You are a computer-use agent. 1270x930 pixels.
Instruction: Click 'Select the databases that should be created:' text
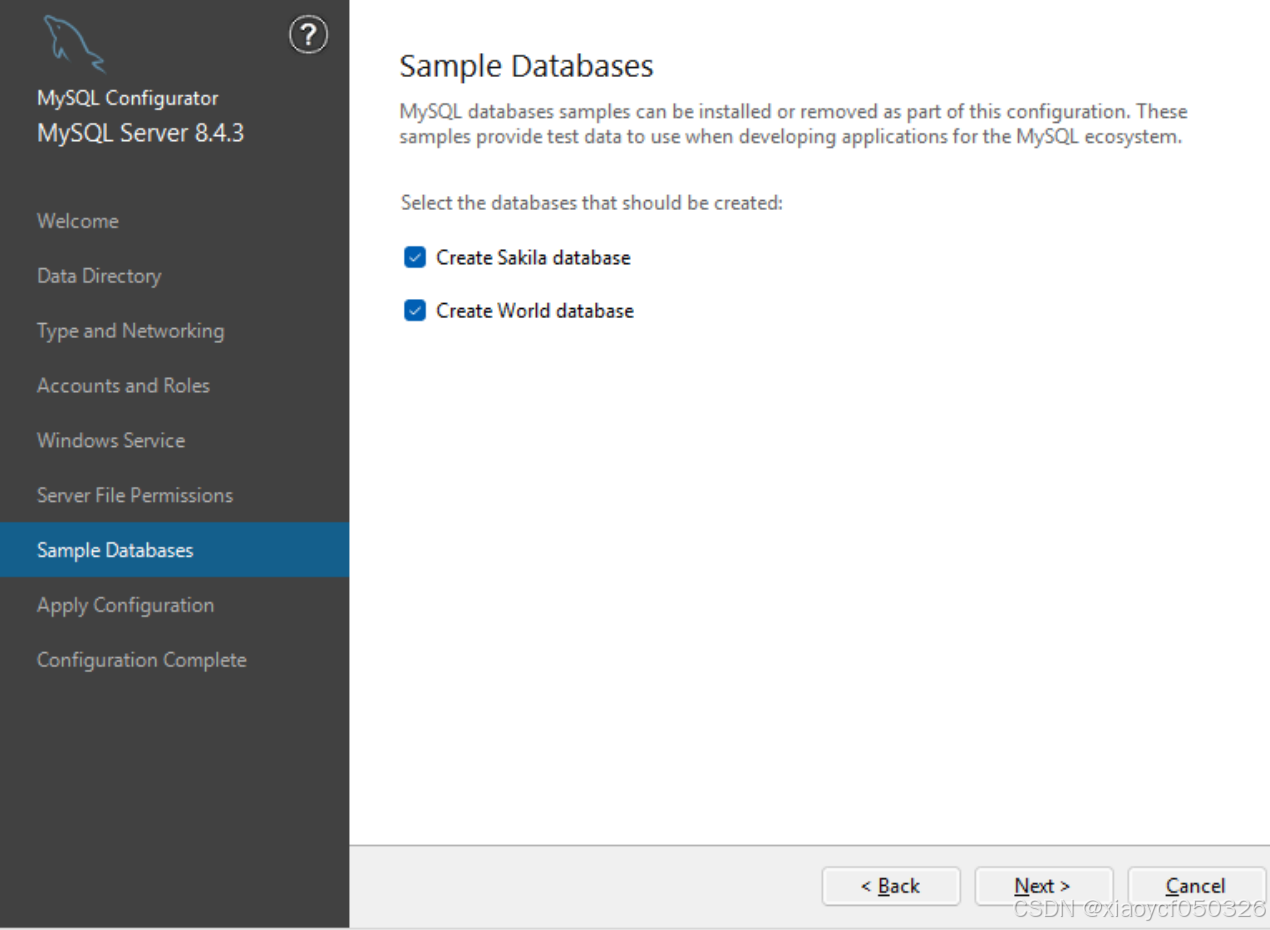pyautogui.click(x=592, y=203)
